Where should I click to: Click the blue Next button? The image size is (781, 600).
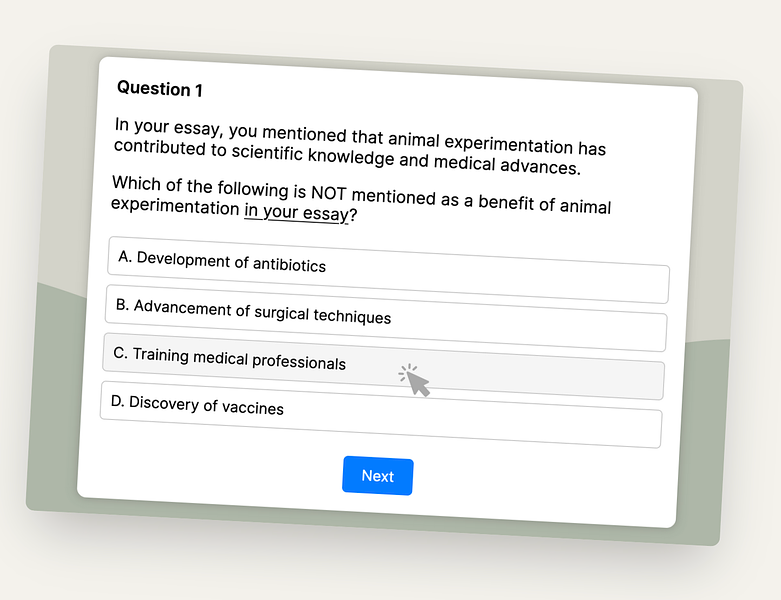point(378,476)
